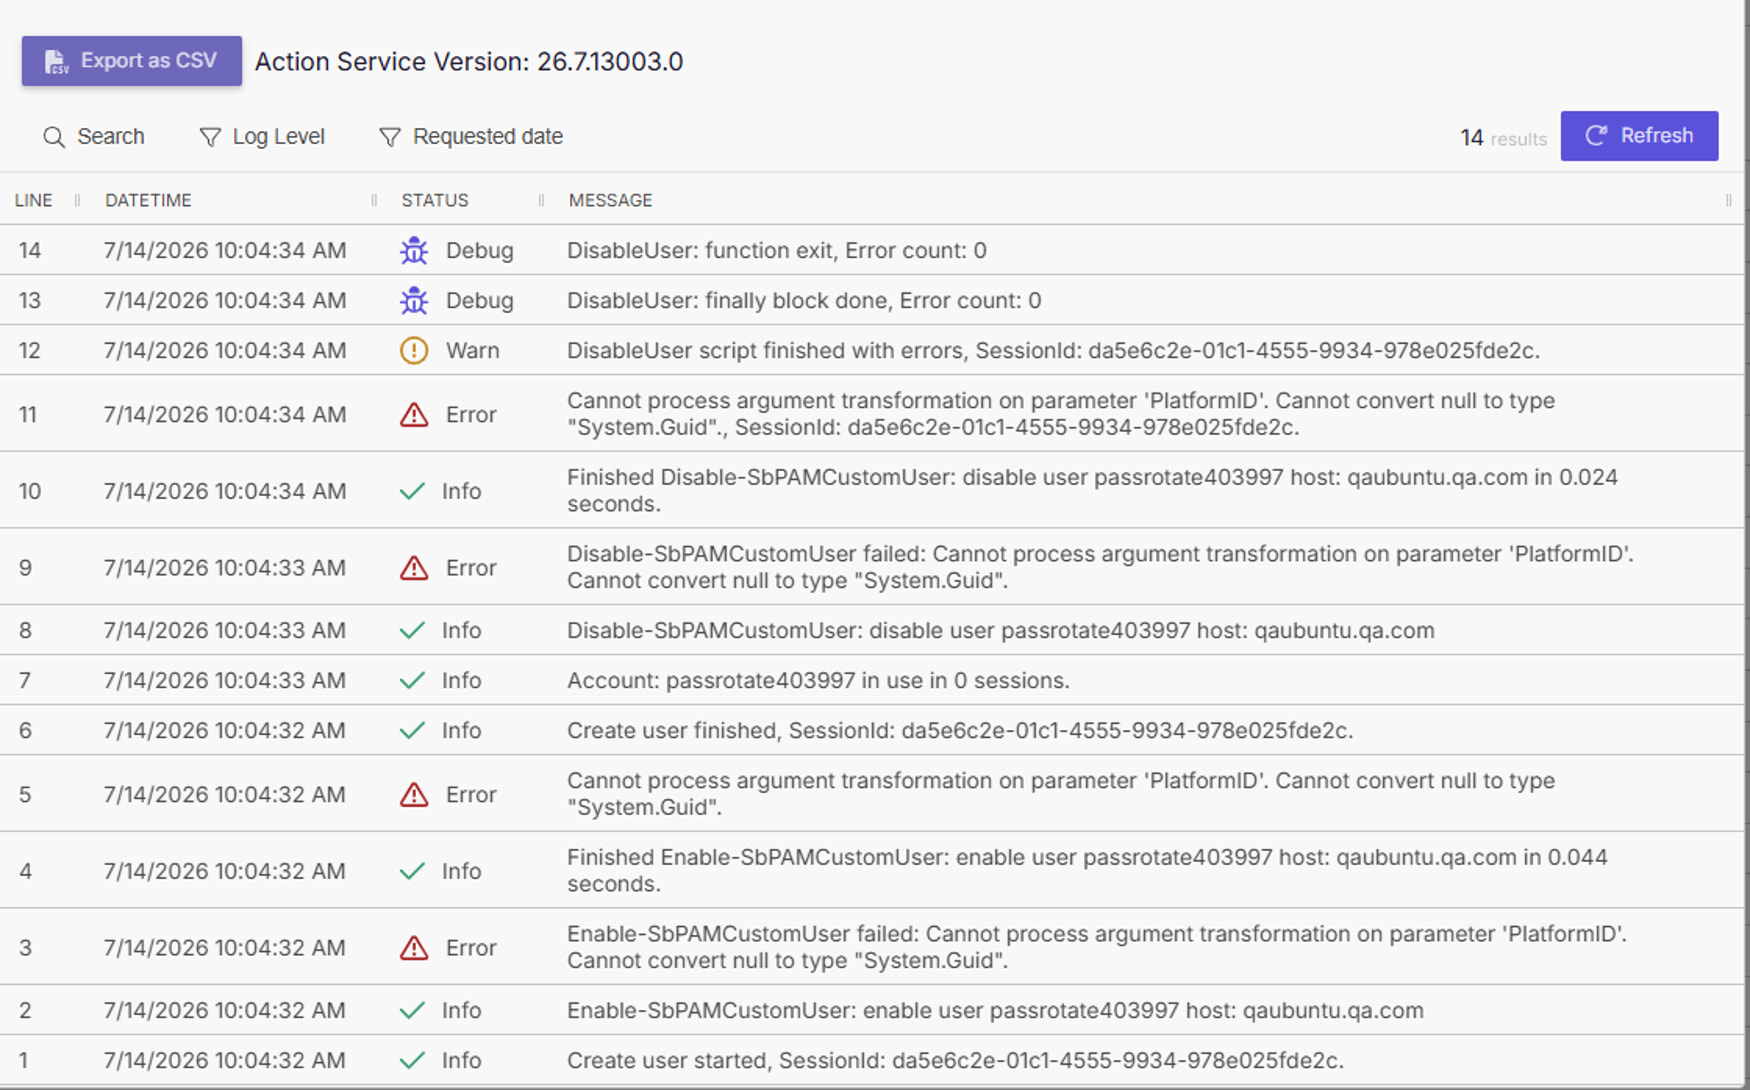
Task: Select 'Disable-SbPAMCustomUser: disable user passrotate403997' message on line 8
Action: (x=1001, y=630)
